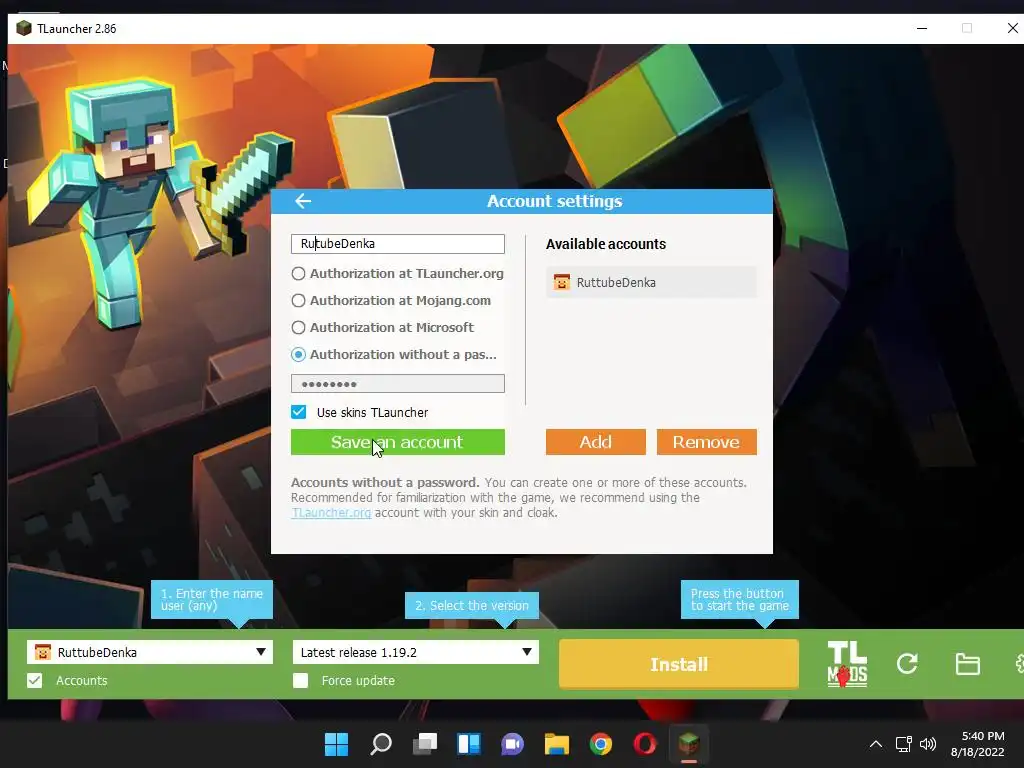Enable the Force update checkbox
This screenshot has height=768, width=1024.
(300, 680)
